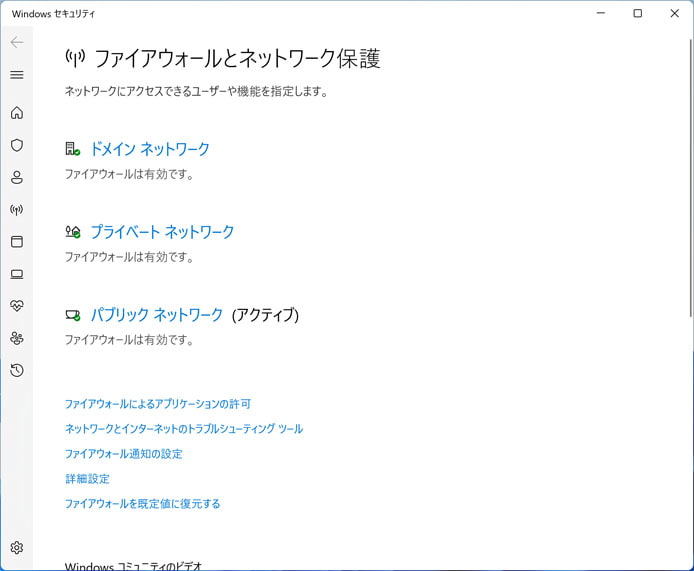Click the antenna icon beside page title
Screen dimensions: 694x571
click(x=75, y=58)
